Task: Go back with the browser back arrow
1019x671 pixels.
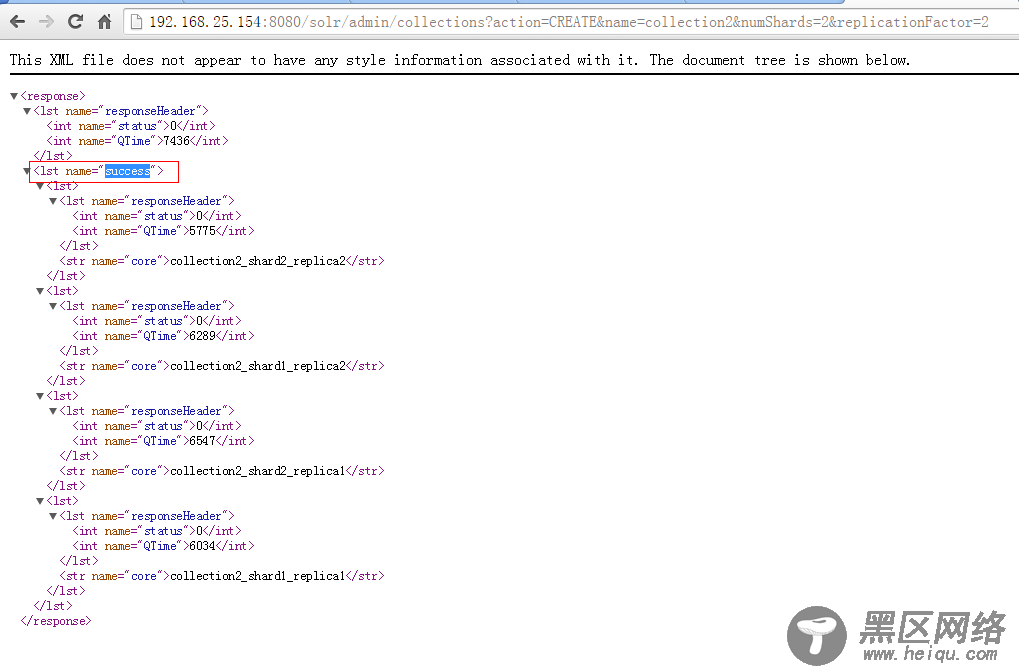Action: 18,22
